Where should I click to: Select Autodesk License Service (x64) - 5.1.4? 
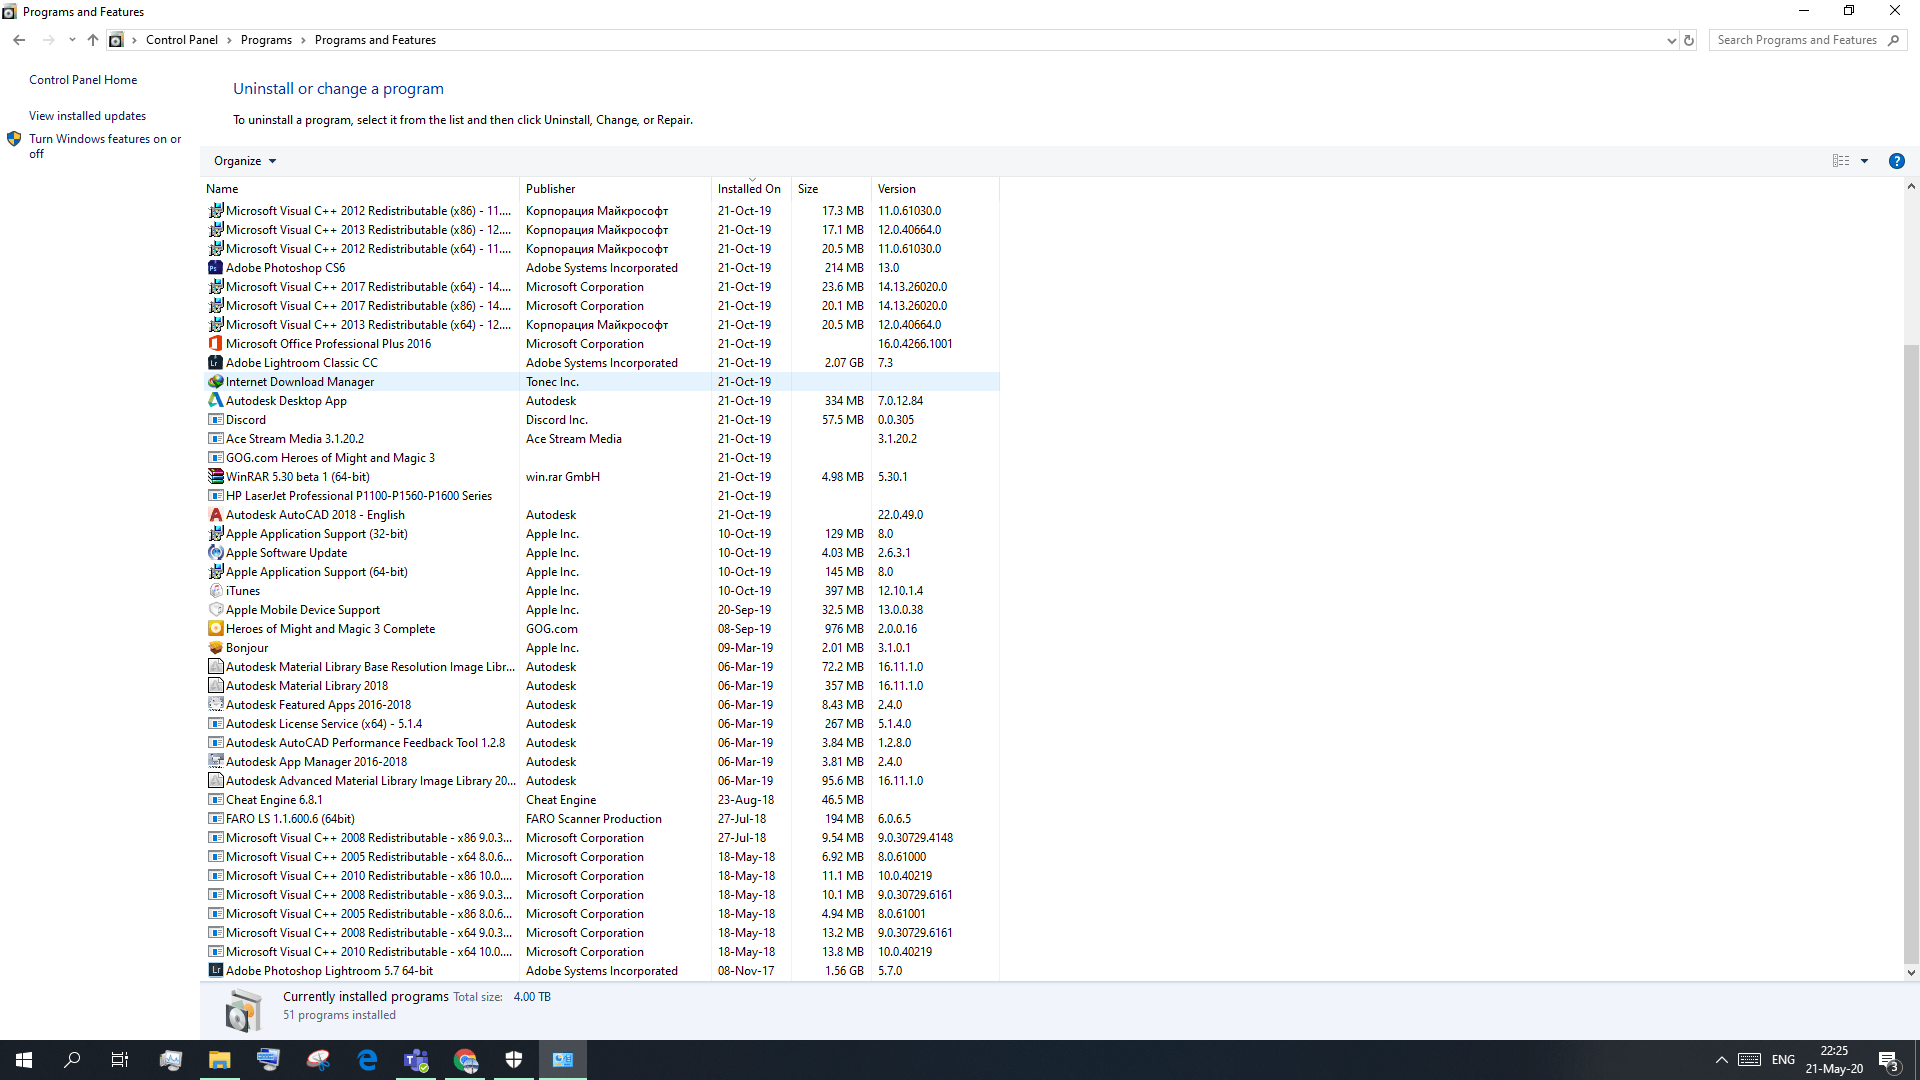(600, 724)
